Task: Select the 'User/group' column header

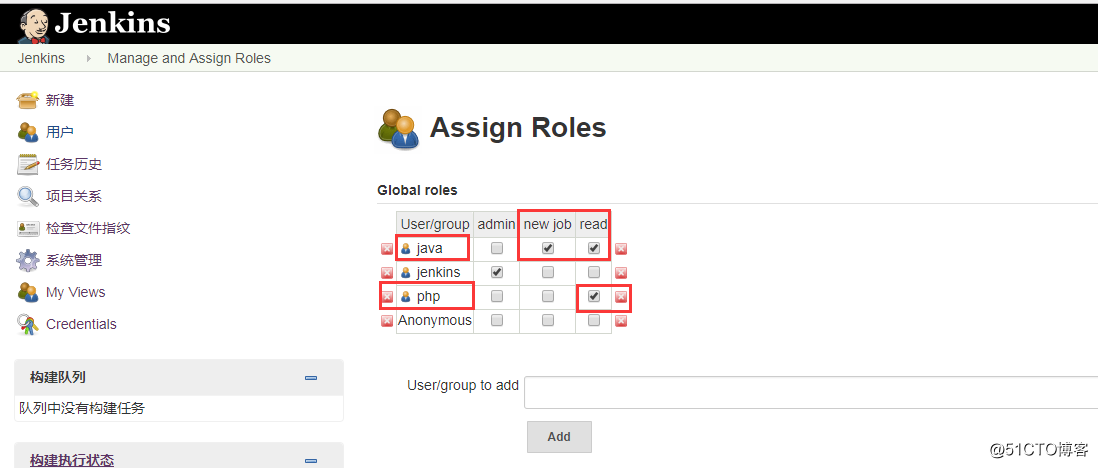Action: click(x=435, y=224)
